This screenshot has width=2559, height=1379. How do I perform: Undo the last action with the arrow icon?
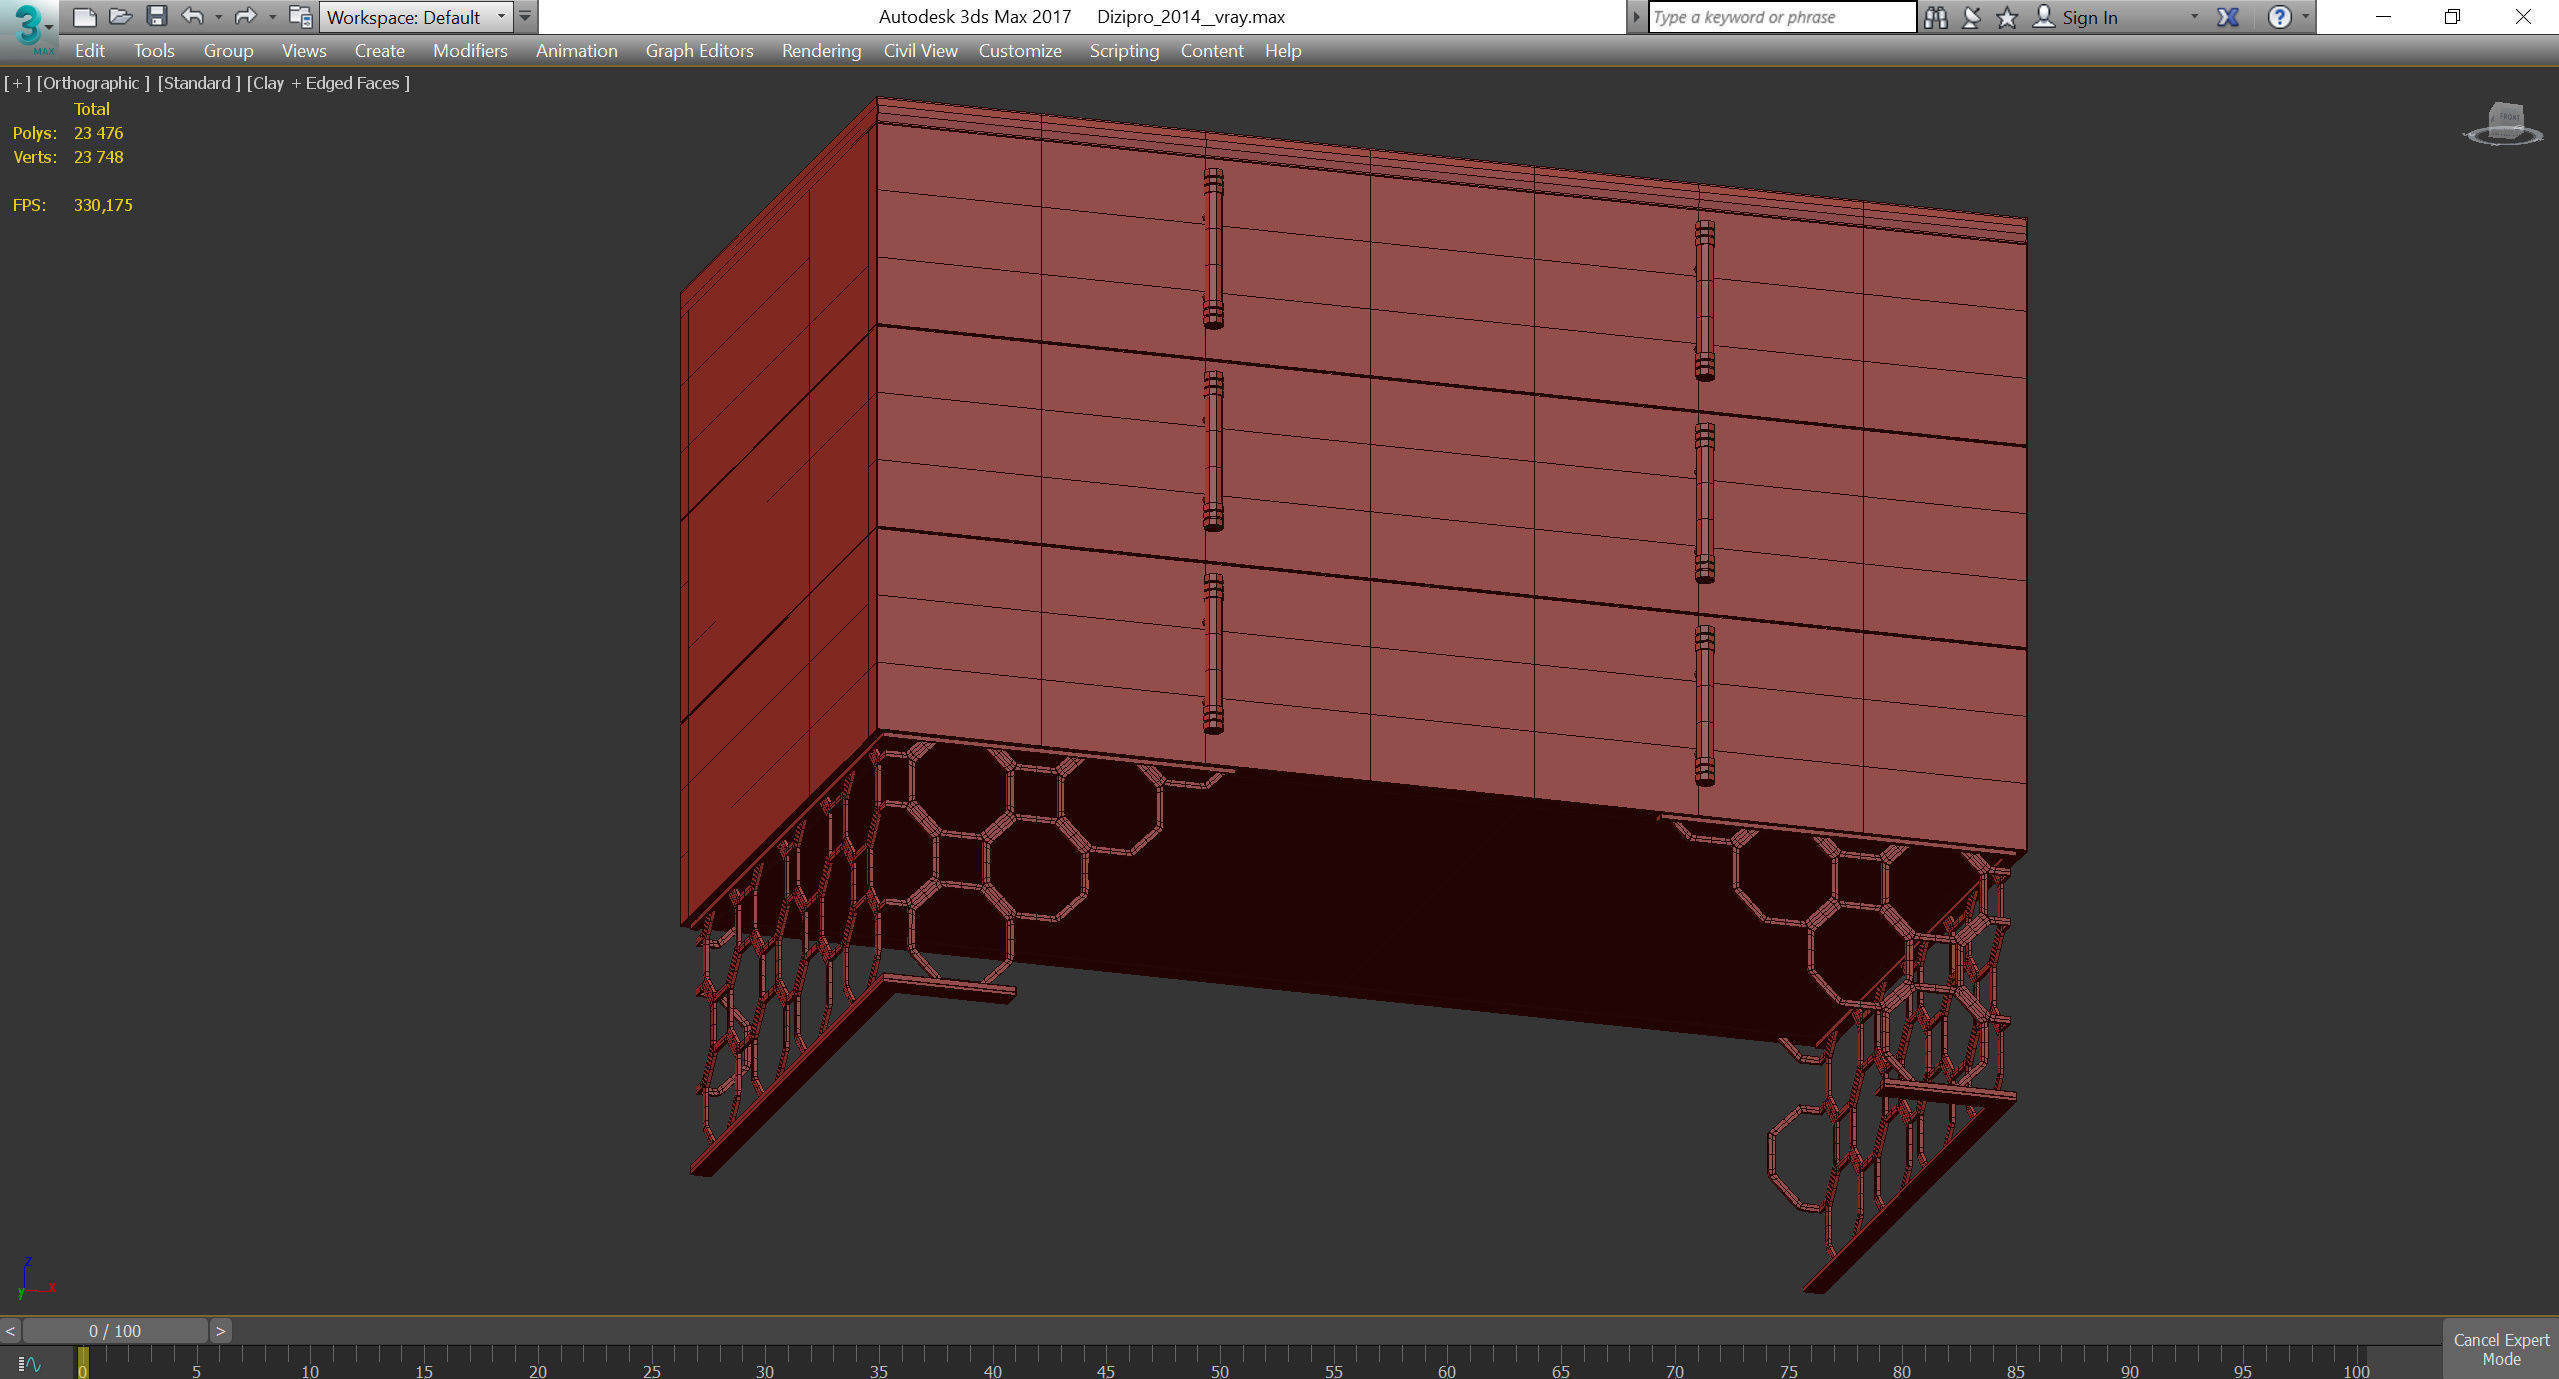(193, 16)
